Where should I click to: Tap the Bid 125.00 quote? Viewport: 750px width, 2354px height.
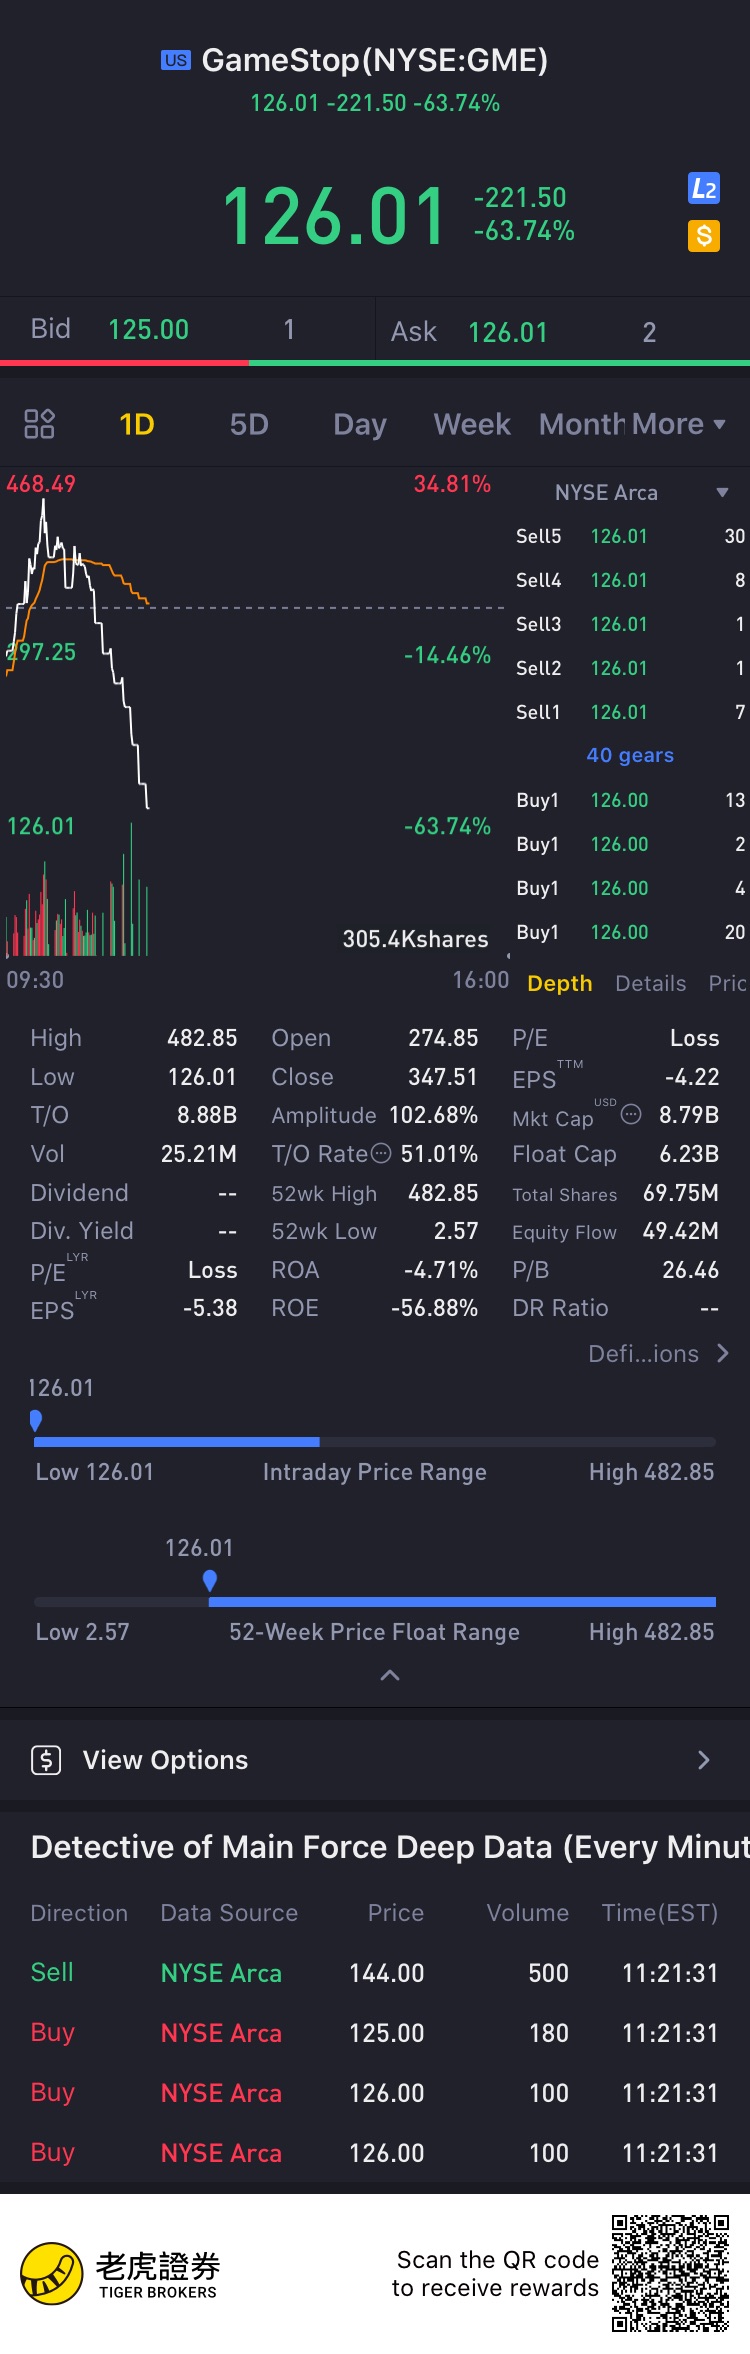187,329
